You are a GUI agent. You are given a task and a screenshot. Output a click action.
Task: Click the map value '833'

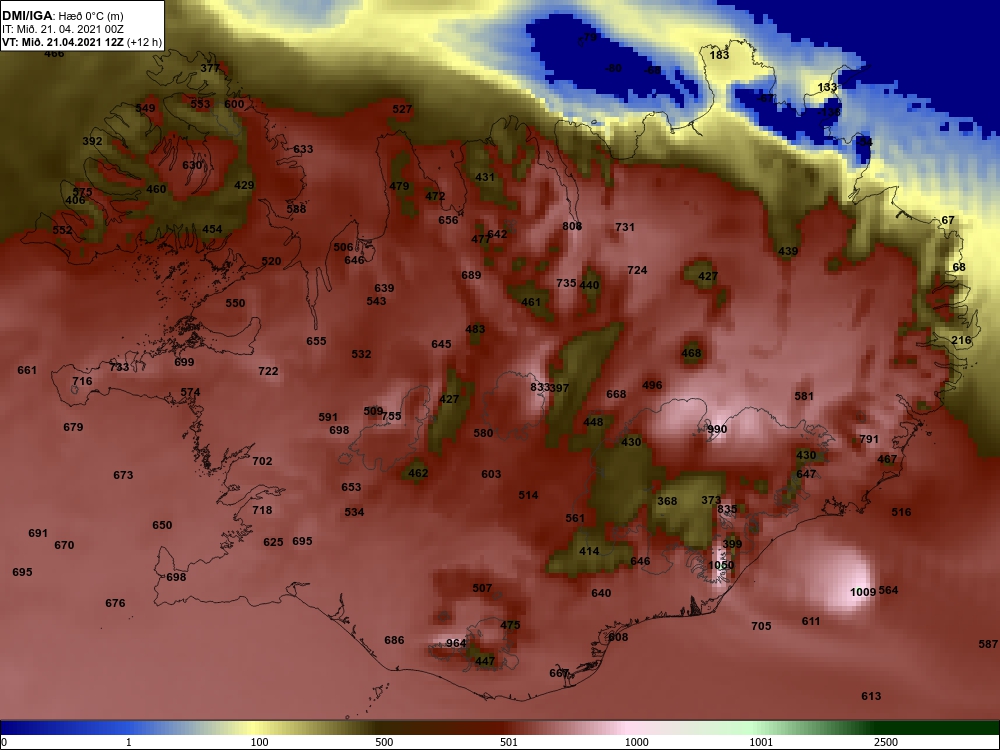540,388
